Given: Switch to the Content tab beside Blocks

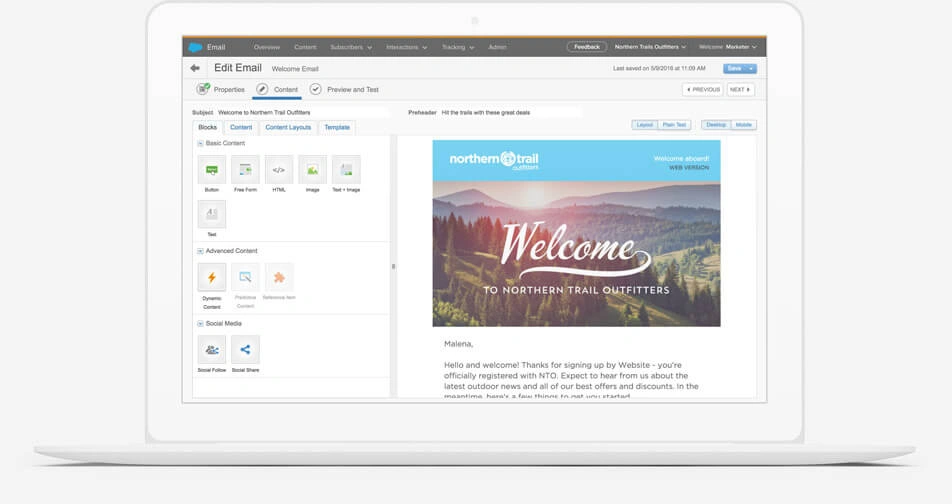Looking at the screenshot, I should [241, 128].
